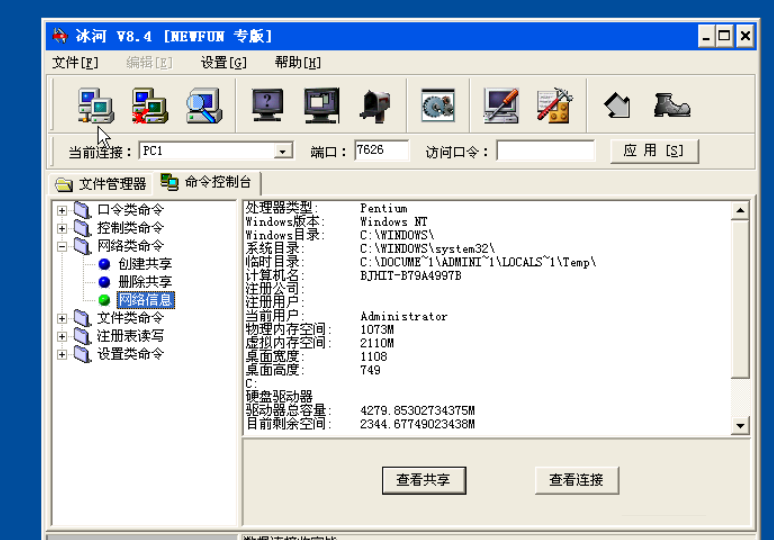Open the 帮助[H] menu

pos(298,63)
